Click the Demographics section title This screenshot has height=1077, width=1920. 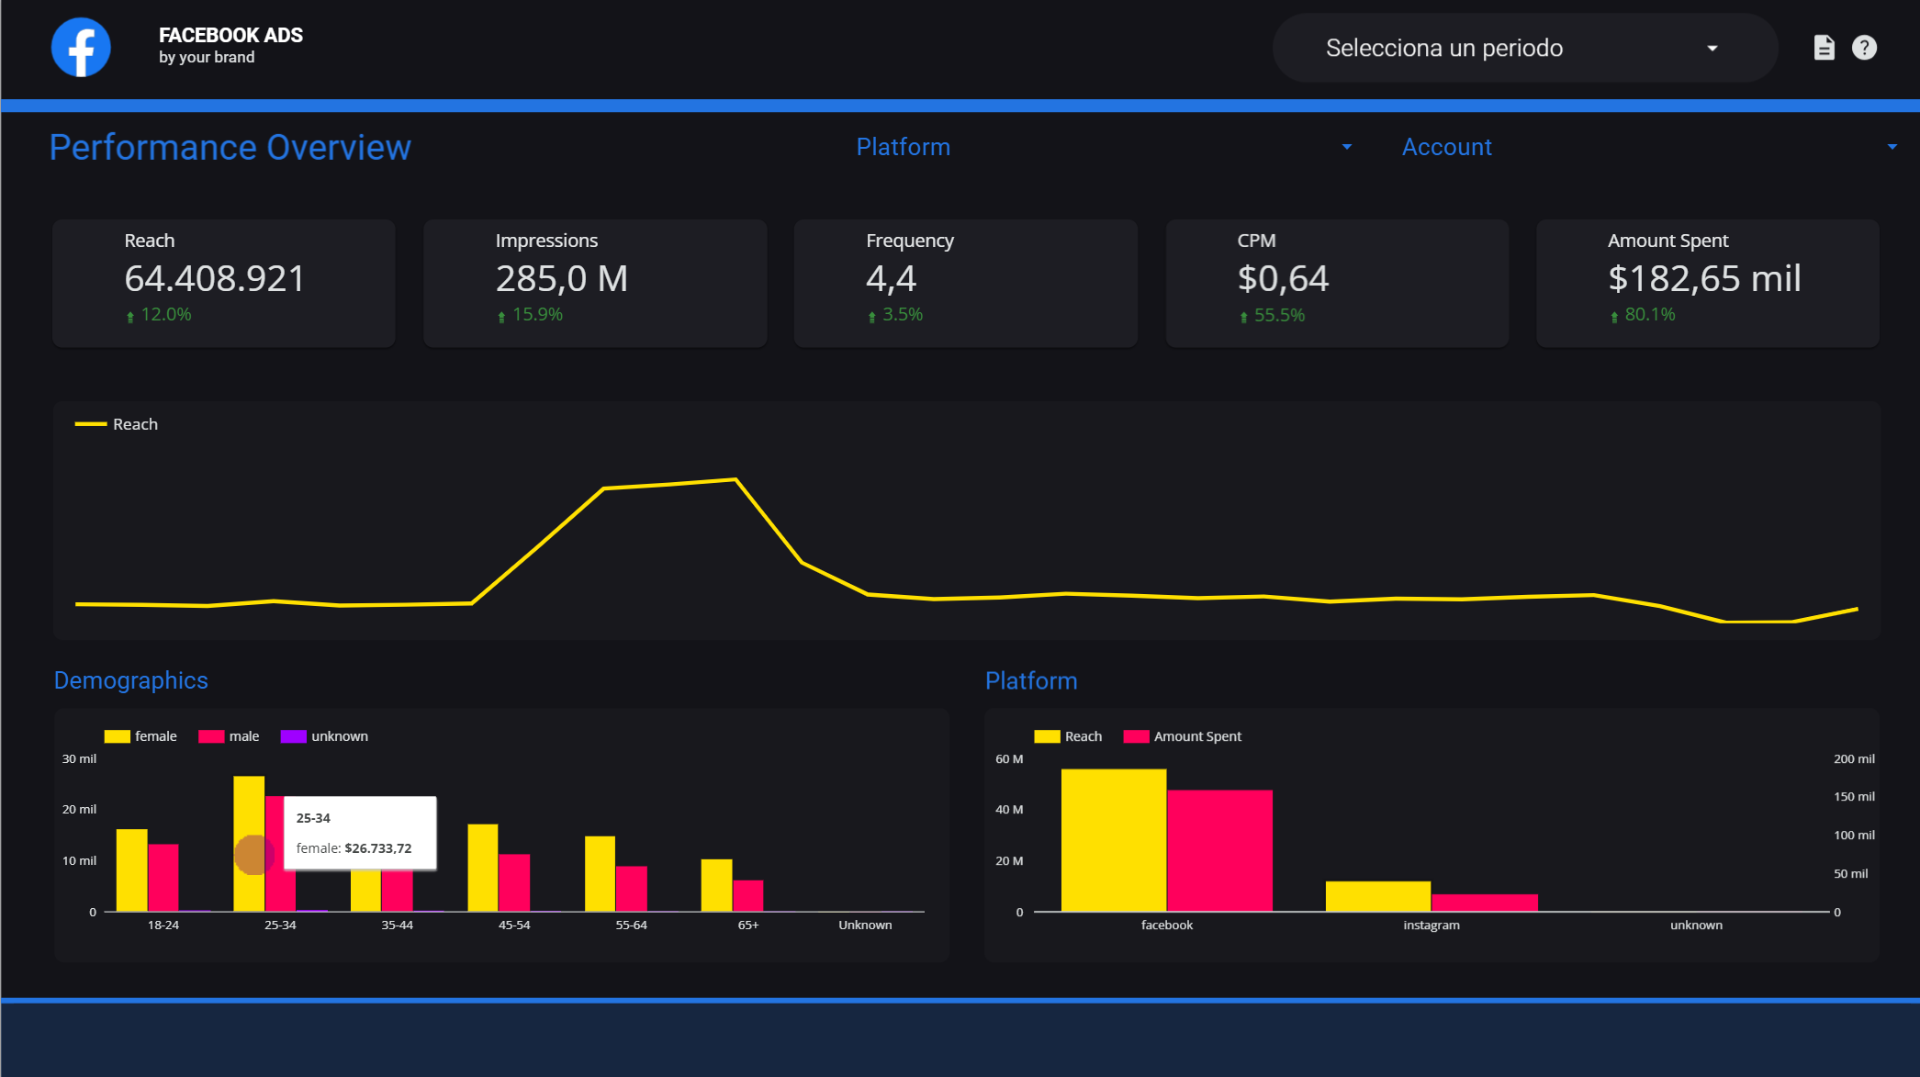point(131,680)
